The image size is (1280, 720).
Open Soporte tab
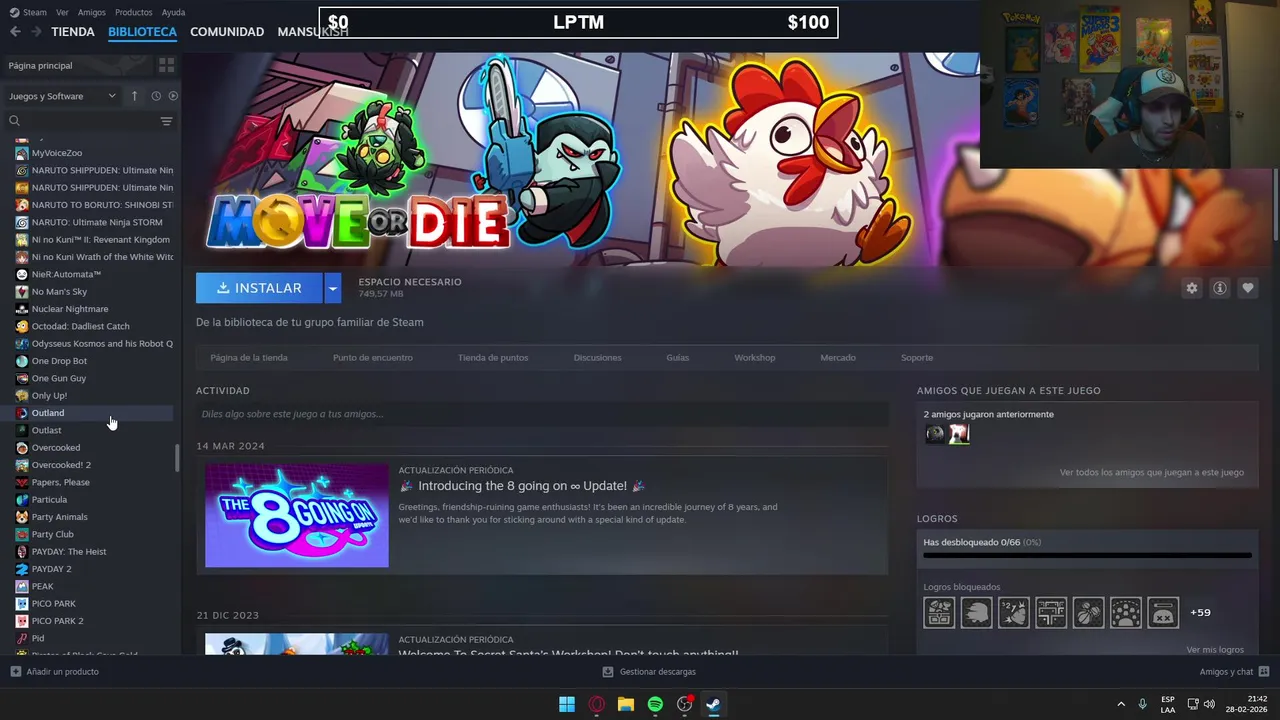pos(917,358)
